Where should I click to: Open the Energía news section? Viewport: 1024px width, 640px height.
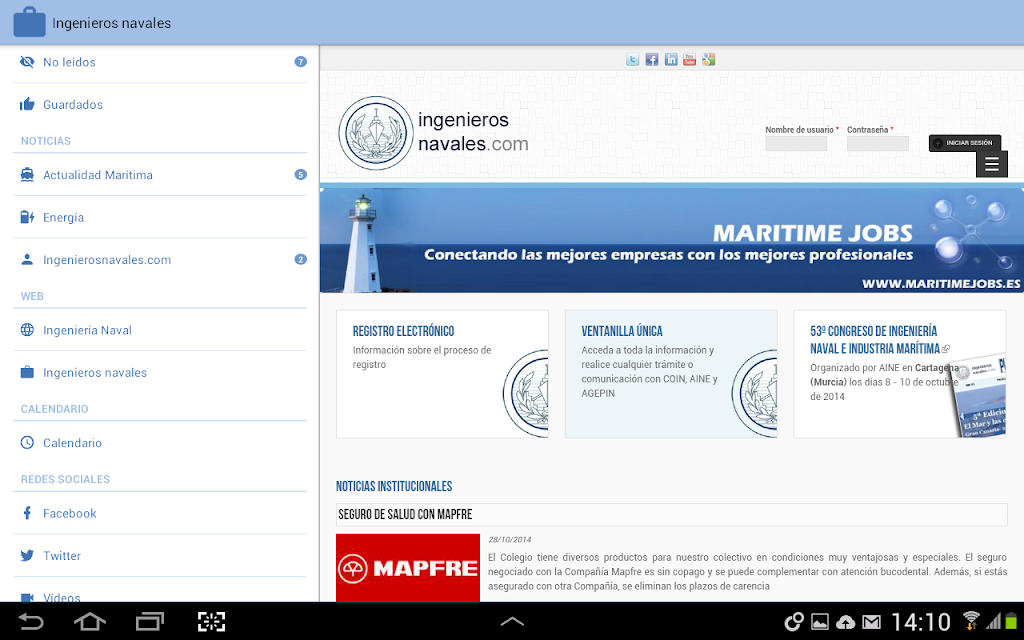point(160,217)
